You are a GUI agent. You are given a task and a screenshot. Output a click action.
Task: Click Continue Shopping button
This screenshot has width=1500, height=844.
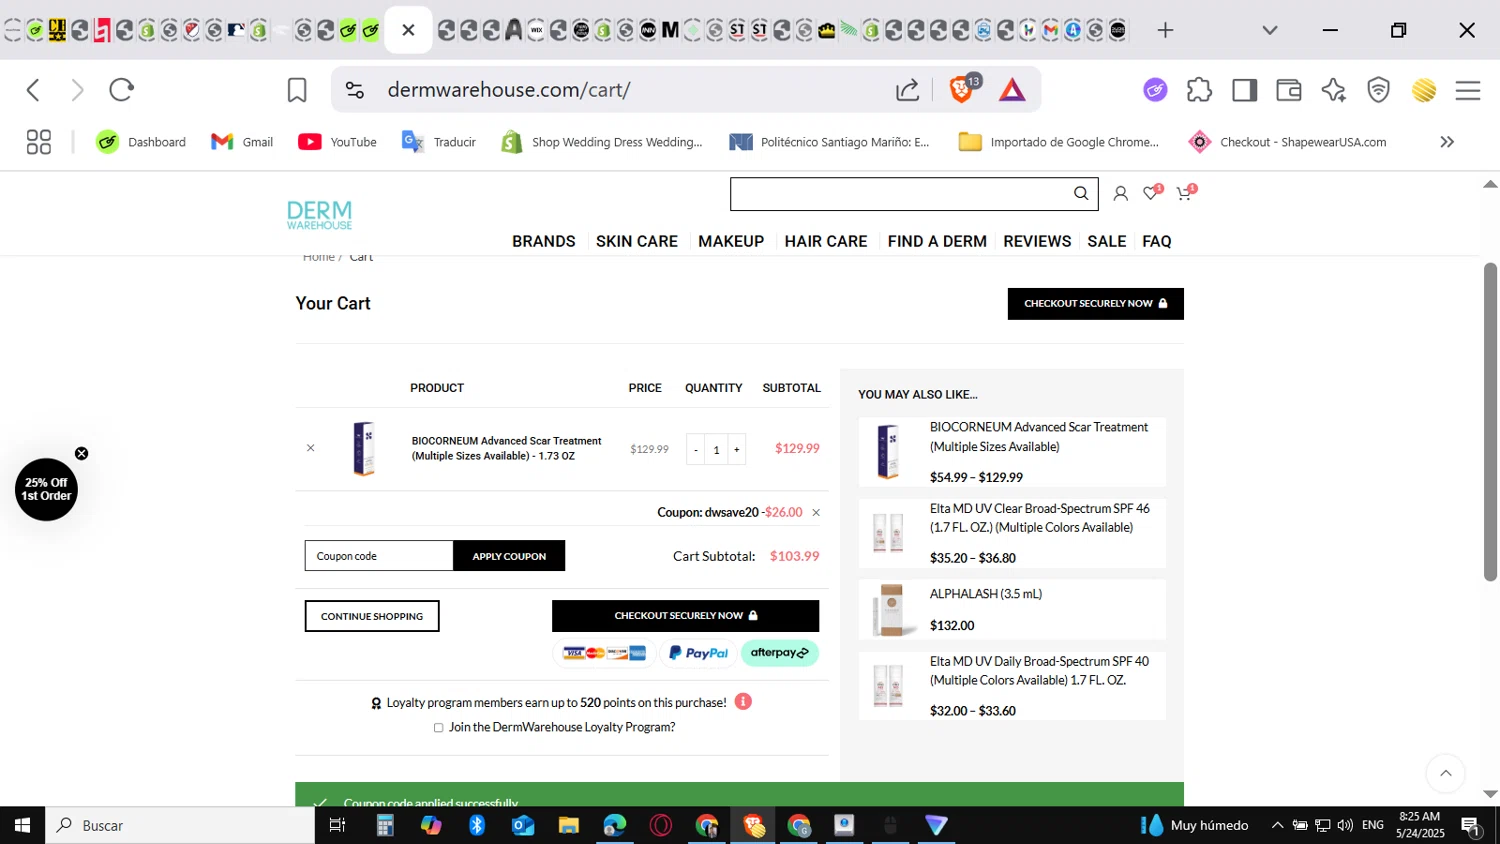372,616
